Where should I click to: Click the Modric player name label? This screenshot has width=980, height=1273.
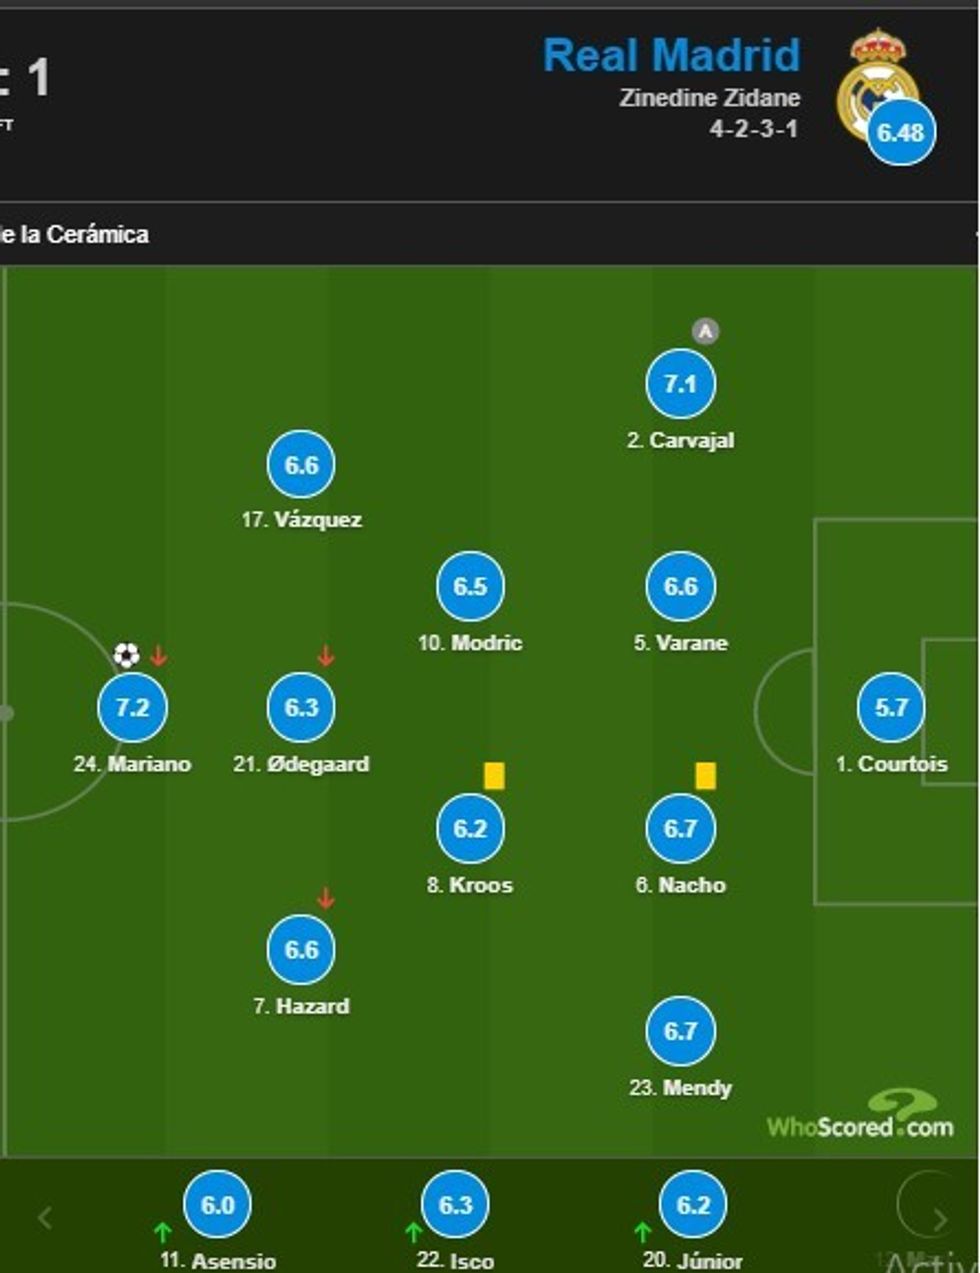tap(470, 643)
